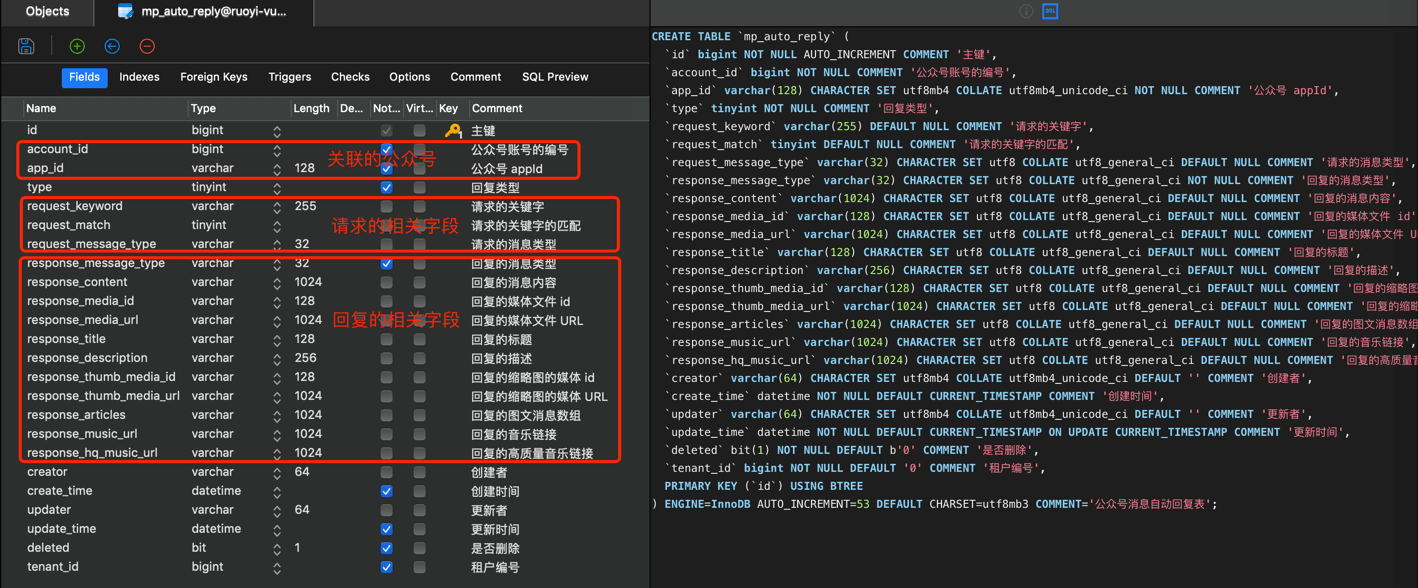
Task: Expand data type selector for create_time
Action: coord(277,492)
